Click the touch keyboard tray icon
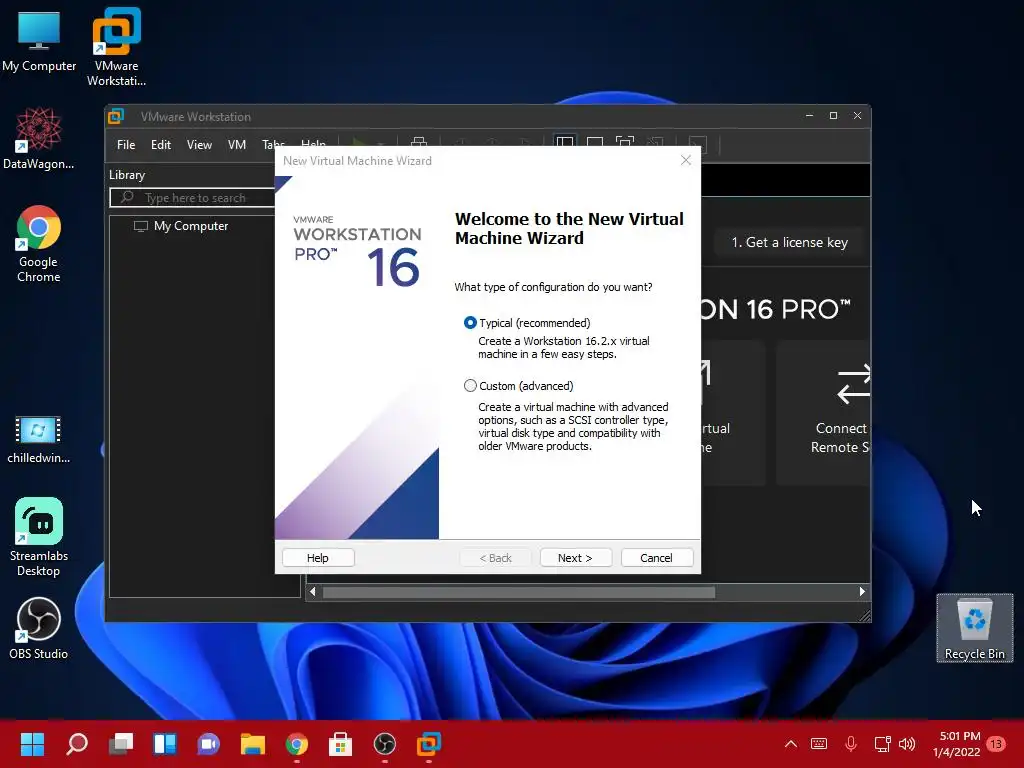This screenshot has width=1024, height=768. (x=819, y=744)
